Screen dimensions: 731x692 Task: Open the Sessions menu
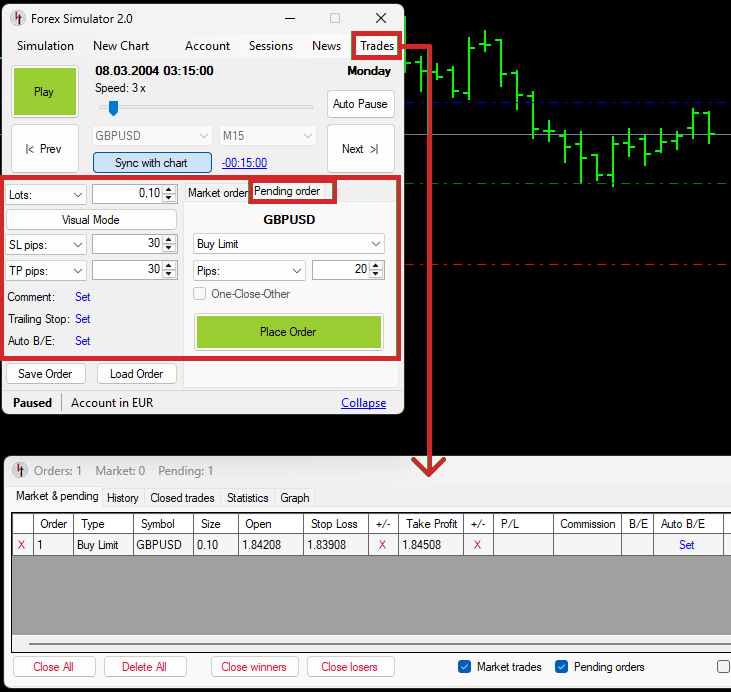click(271, 46)
